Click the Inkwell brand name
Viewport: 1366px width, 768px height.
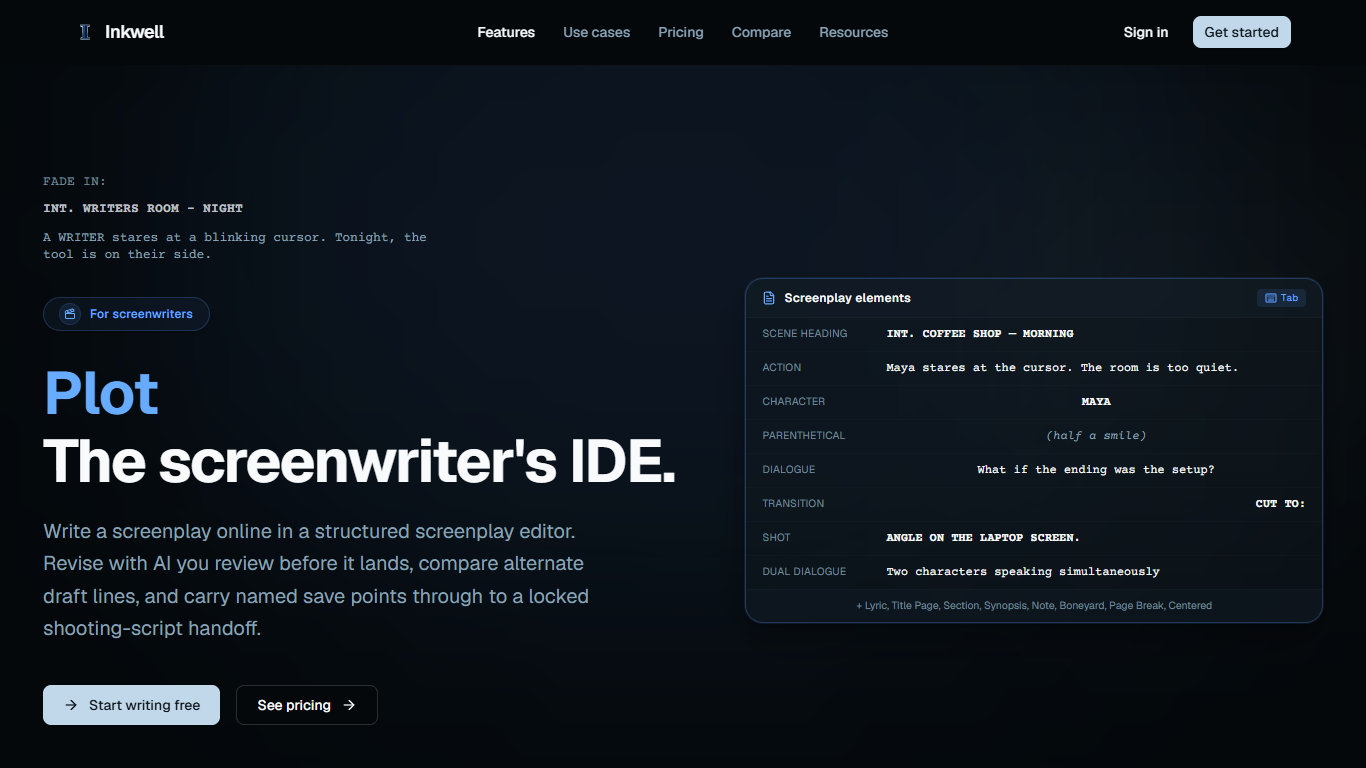click(x=135, y=32)
